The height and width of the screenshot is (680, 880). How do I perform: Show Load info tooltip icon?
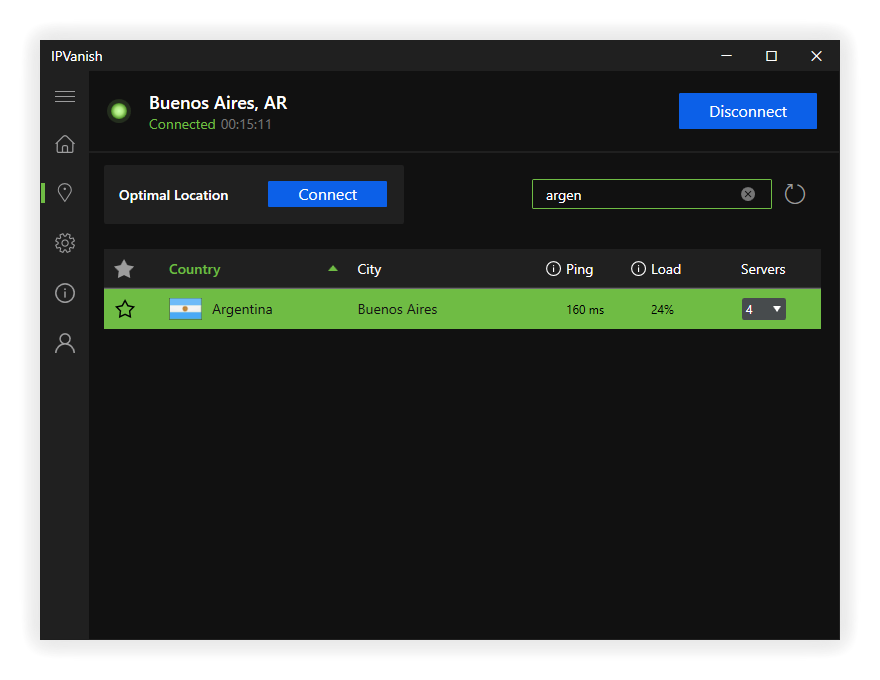pyautogui.click(x=638, y=269)
